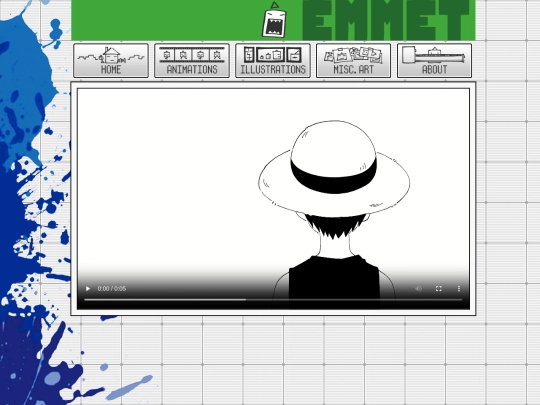The width and height of the screenshot is (540, 405).
Task: Open the ABOUT page
Action: click(x=434, y=61)
